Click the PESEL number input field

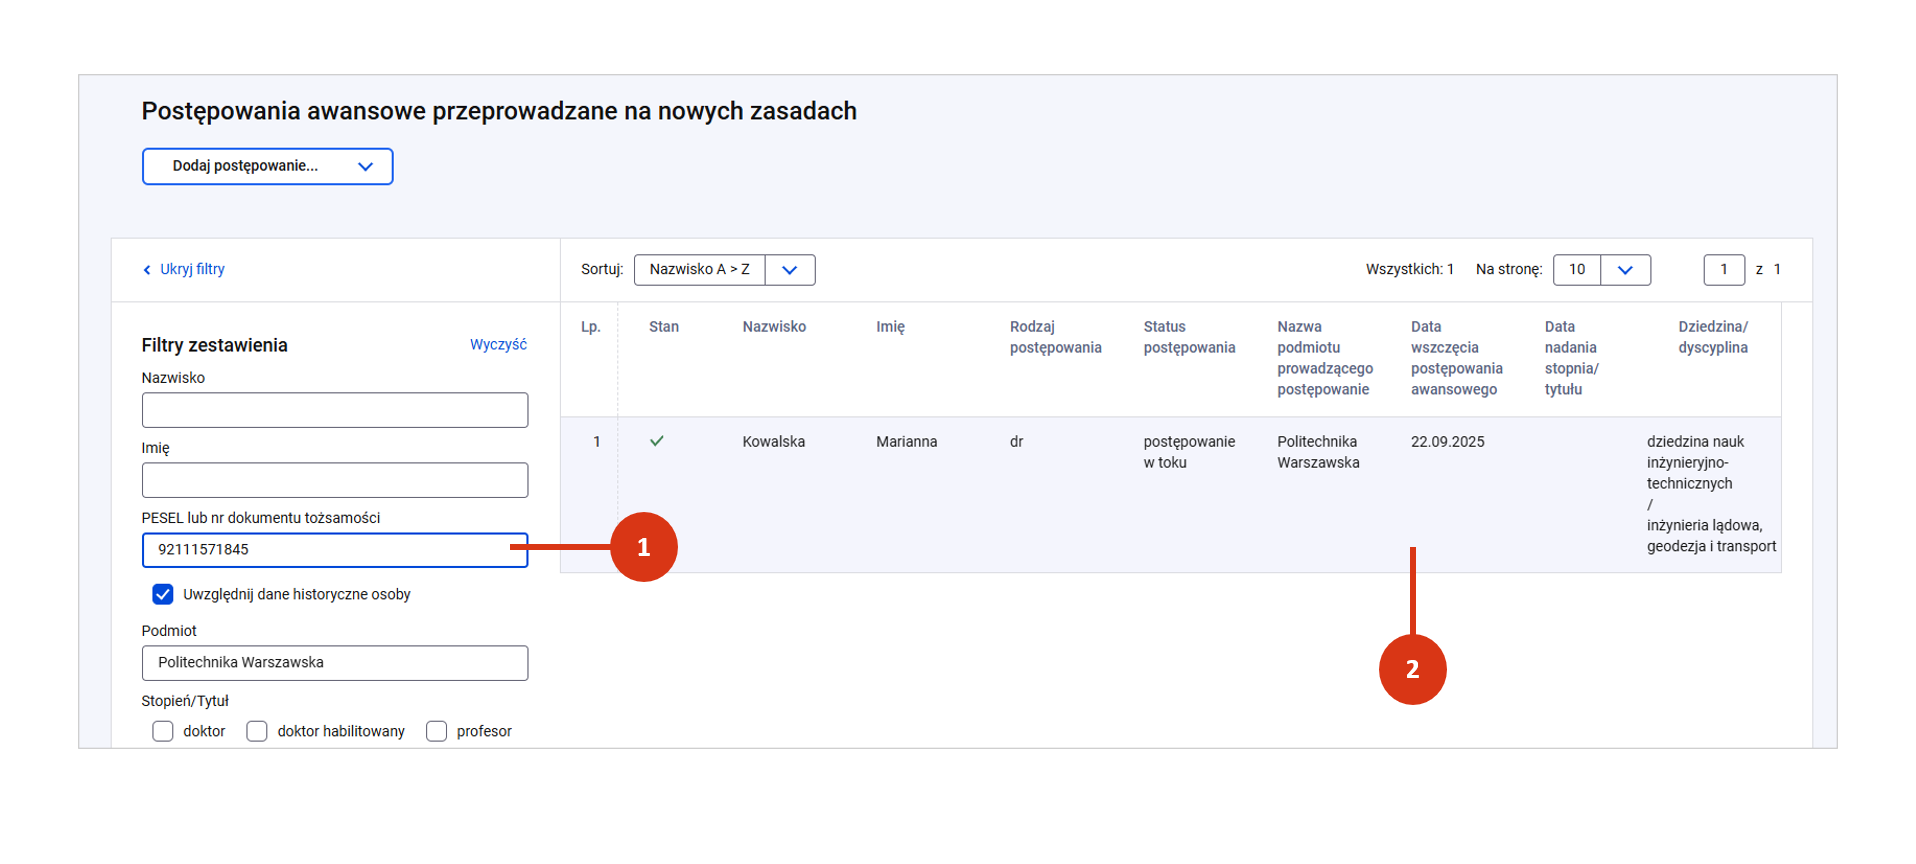(x=334, y=550)
